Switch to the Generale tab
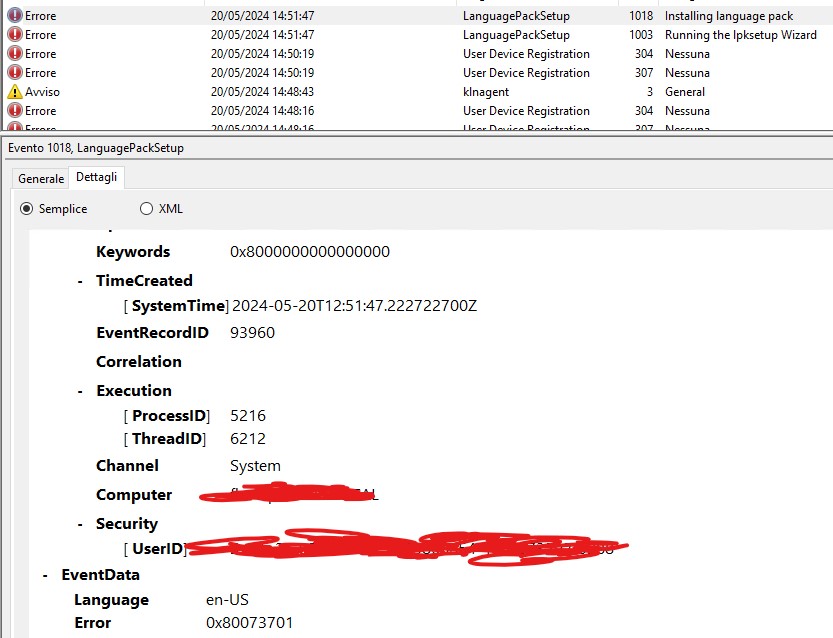 pyautogui.click(x=39, y=179)
